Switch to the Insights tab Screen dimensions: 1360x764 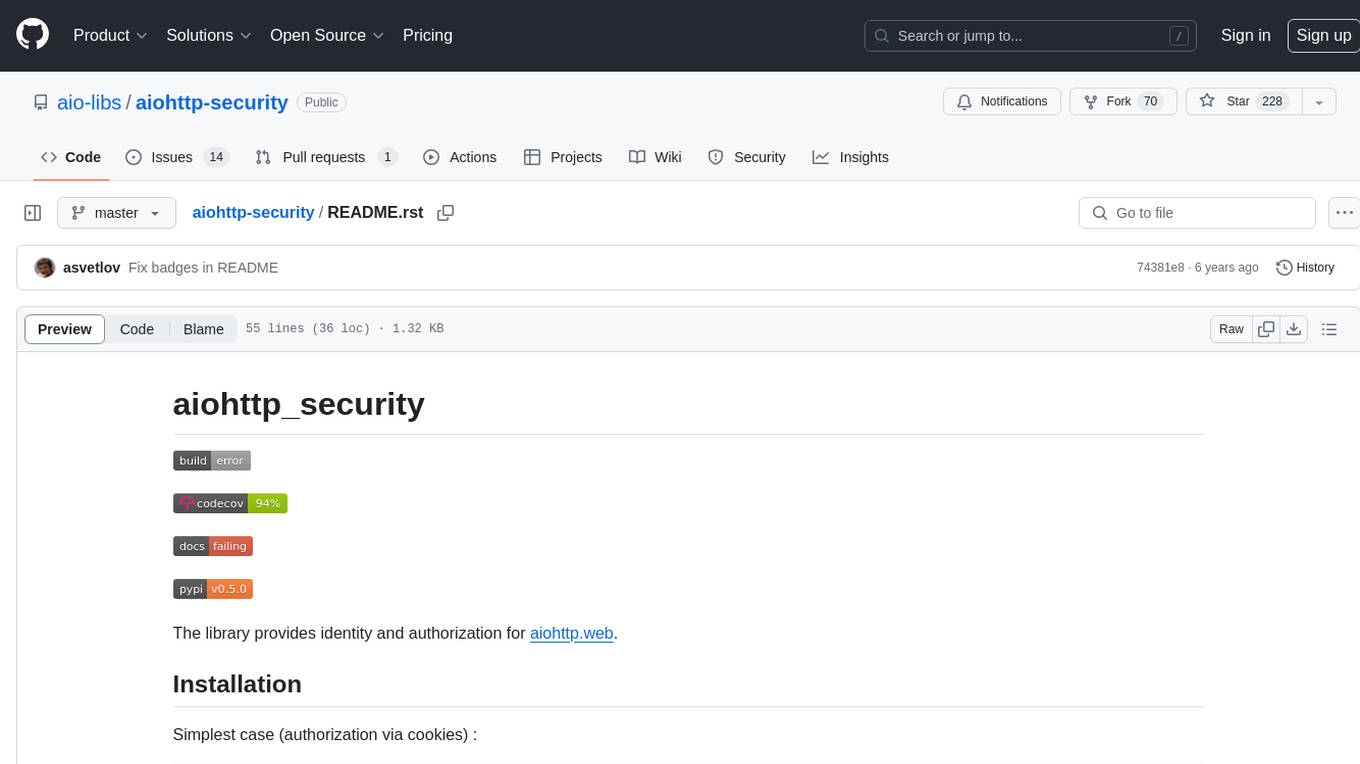click(851, 157)
